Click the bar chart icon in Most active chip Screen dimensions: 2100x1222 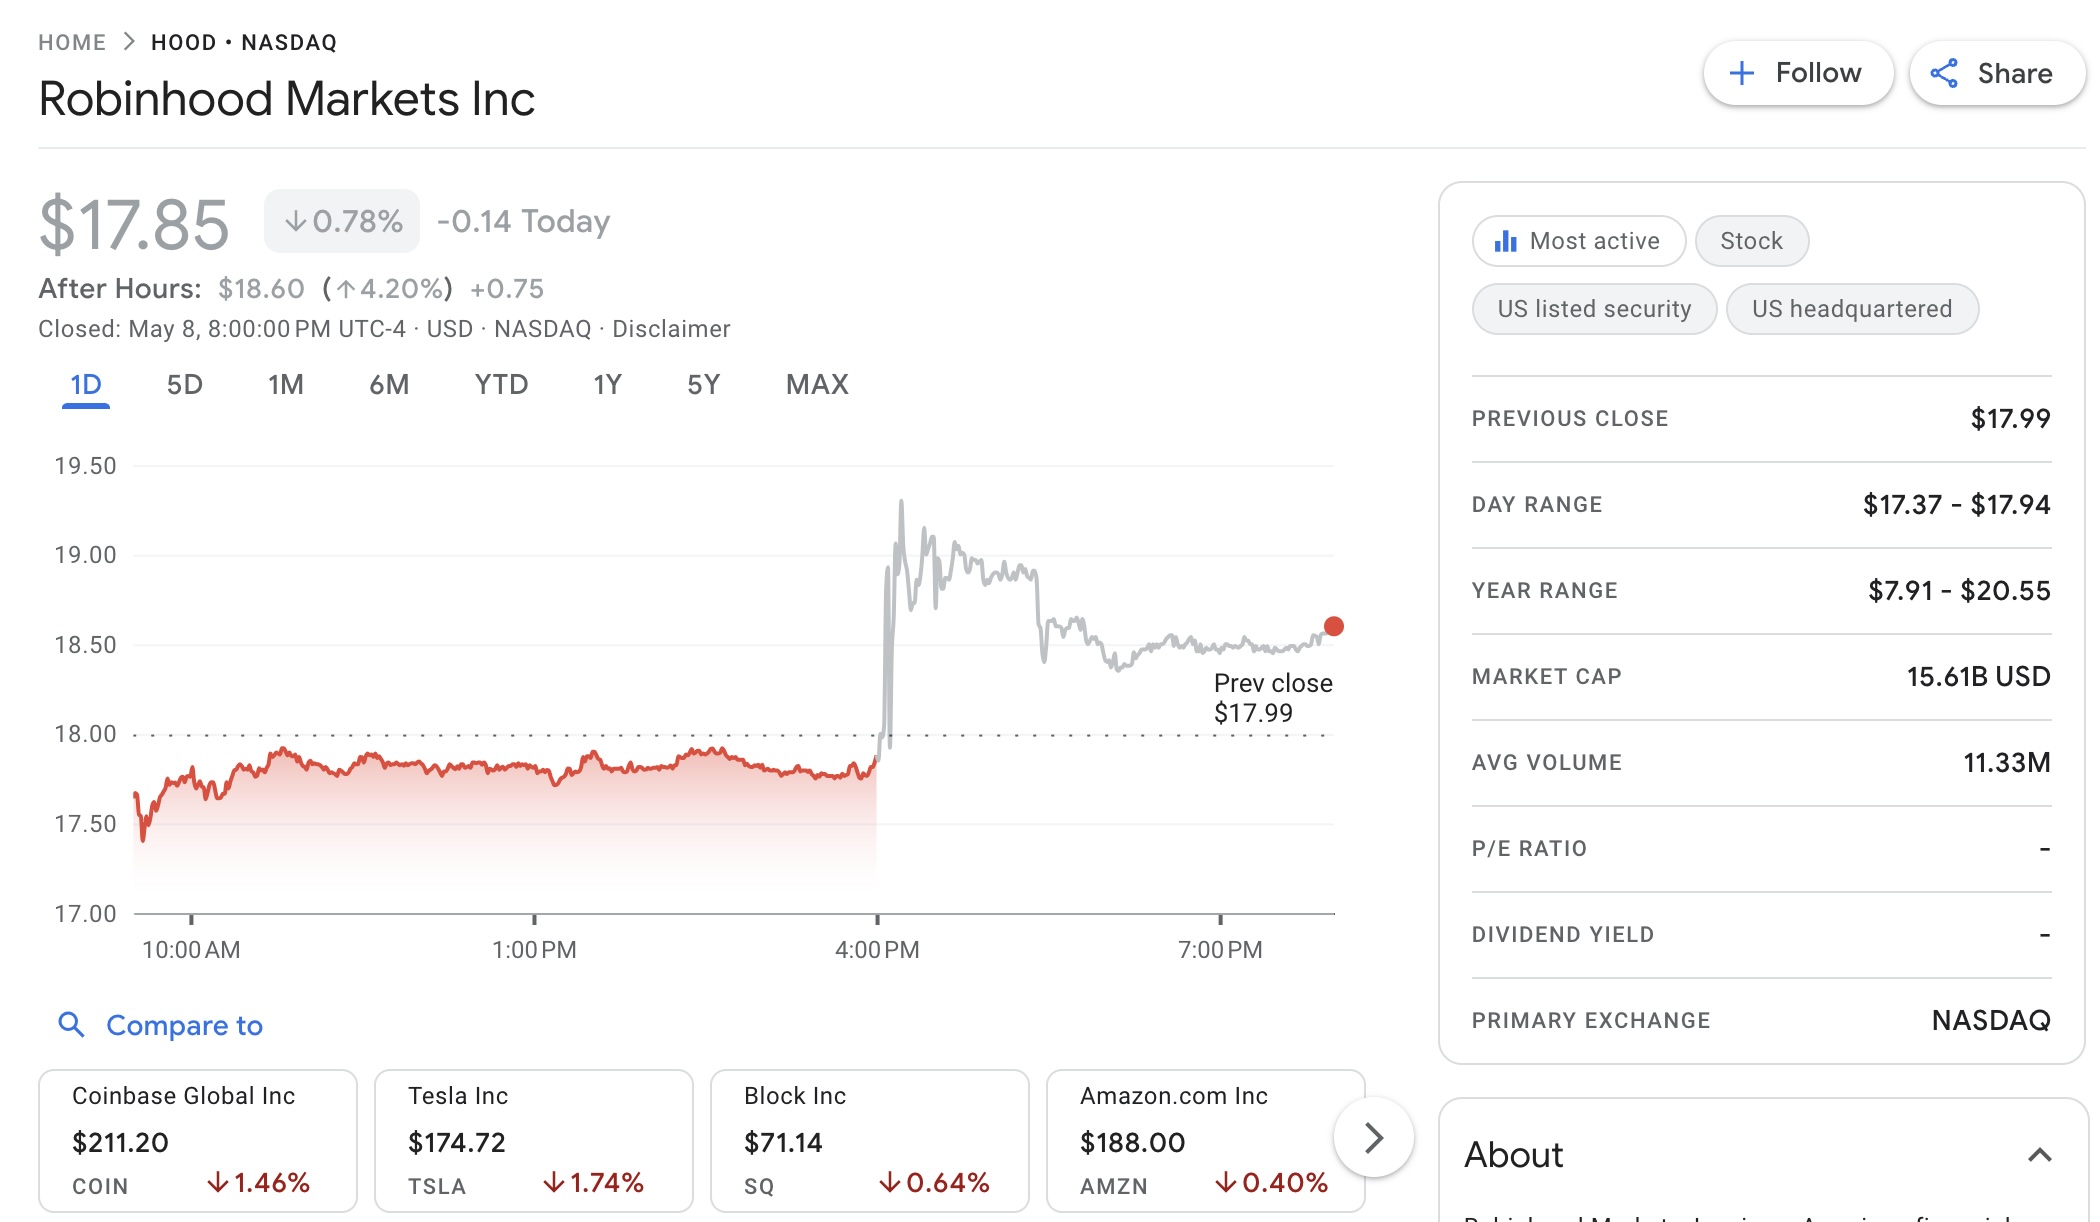pyautogui.click(x=1505, y=241)
